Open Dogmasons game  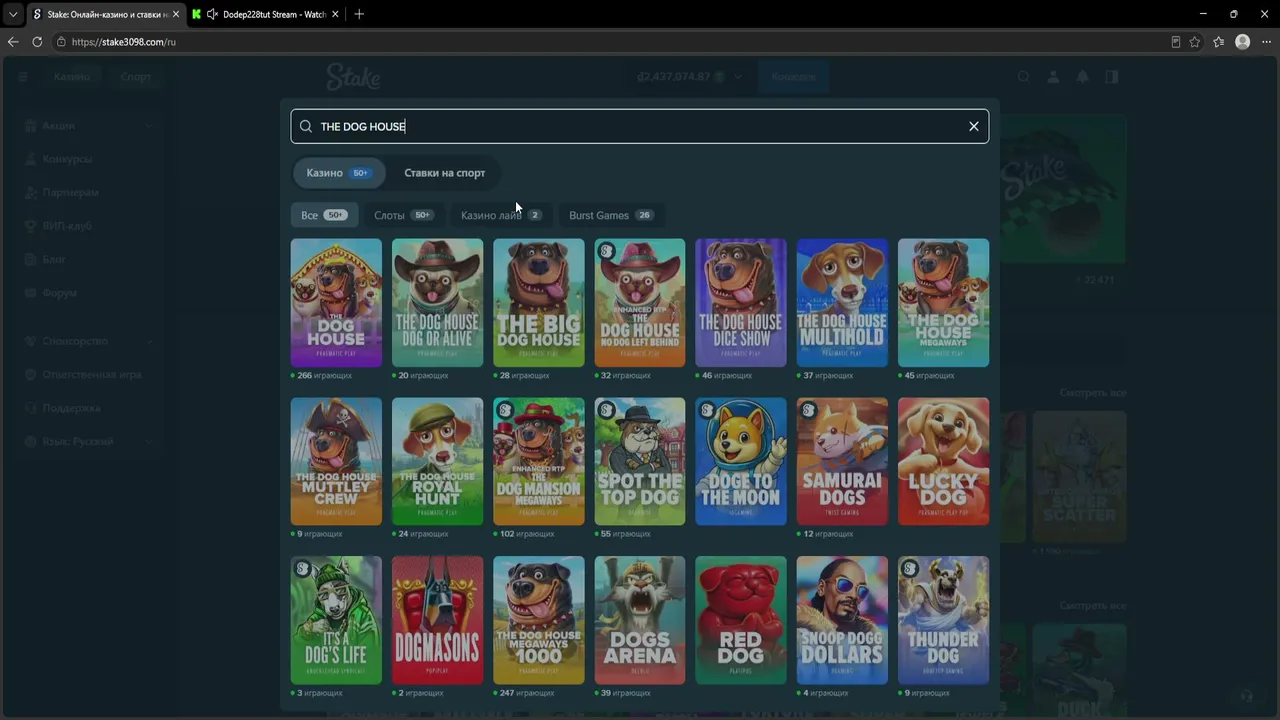pyautogui.click(x=437, y=621)
